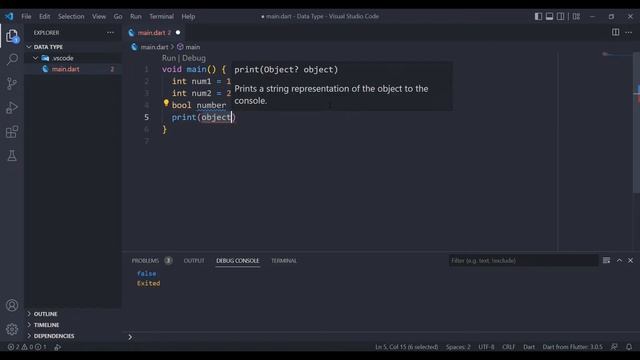Open the Selection menu
Image resolution: width=640 pixels, height=360 pixels.
tap(71, 16)
